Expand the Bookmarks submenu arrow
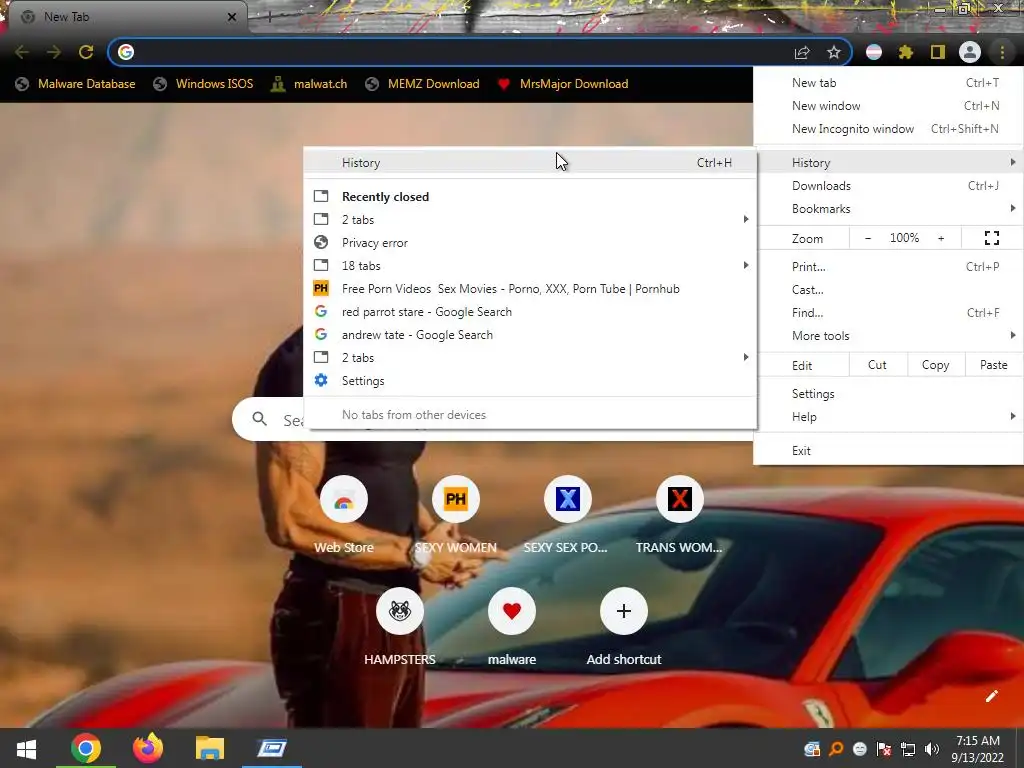This screenshot has height=768, width=1024. tap(1012, 208)
